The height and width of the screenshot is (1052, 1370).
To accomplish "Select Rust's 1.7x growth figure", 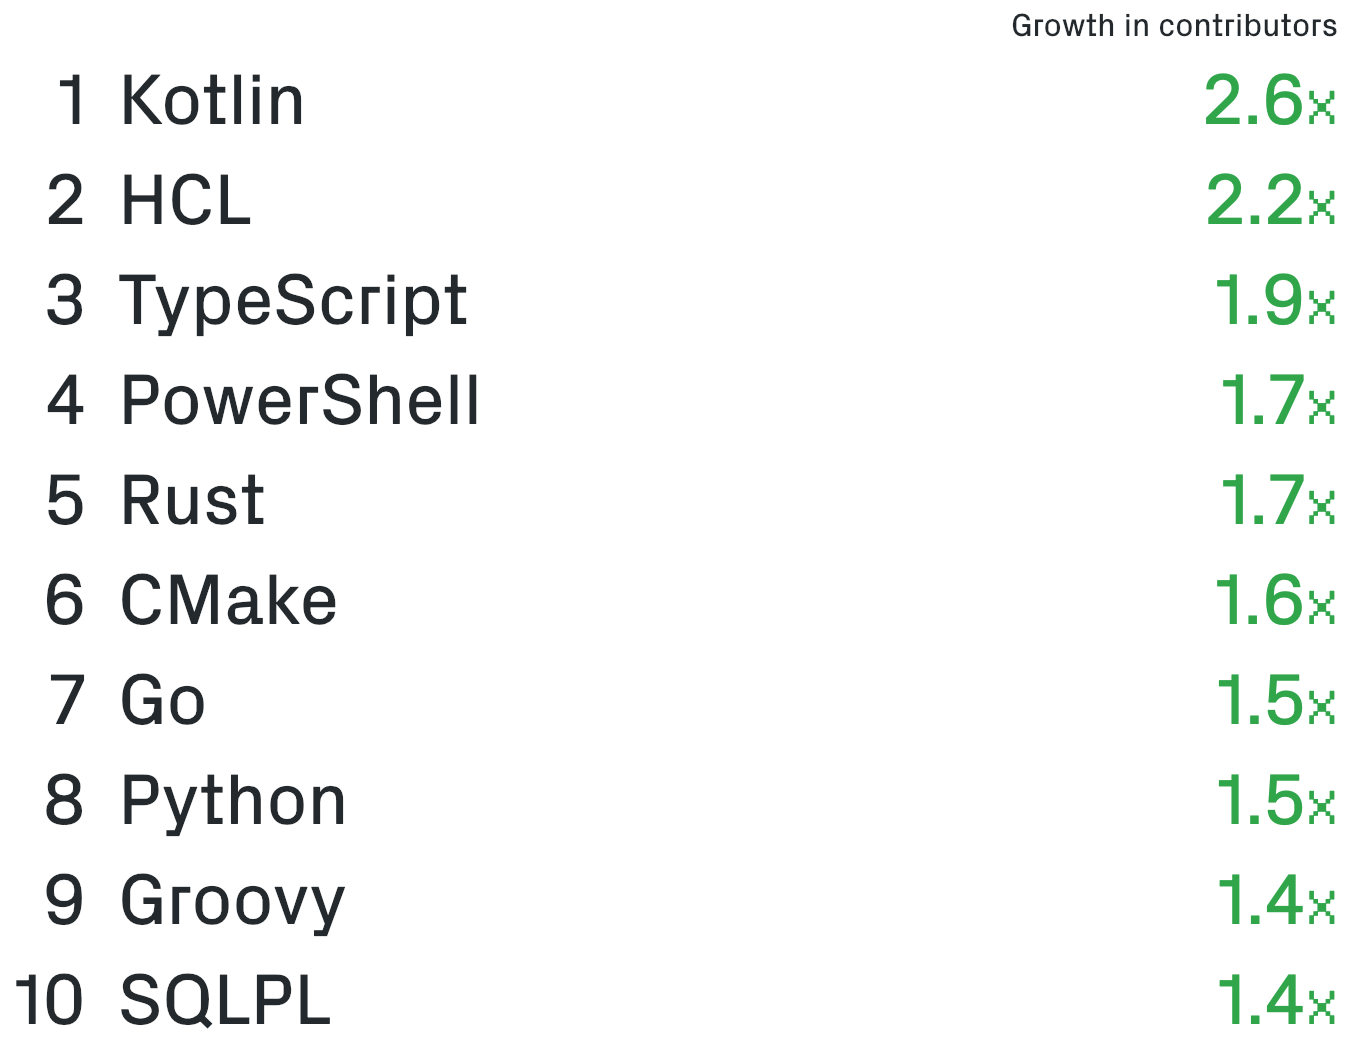I will coord(1277,501).
